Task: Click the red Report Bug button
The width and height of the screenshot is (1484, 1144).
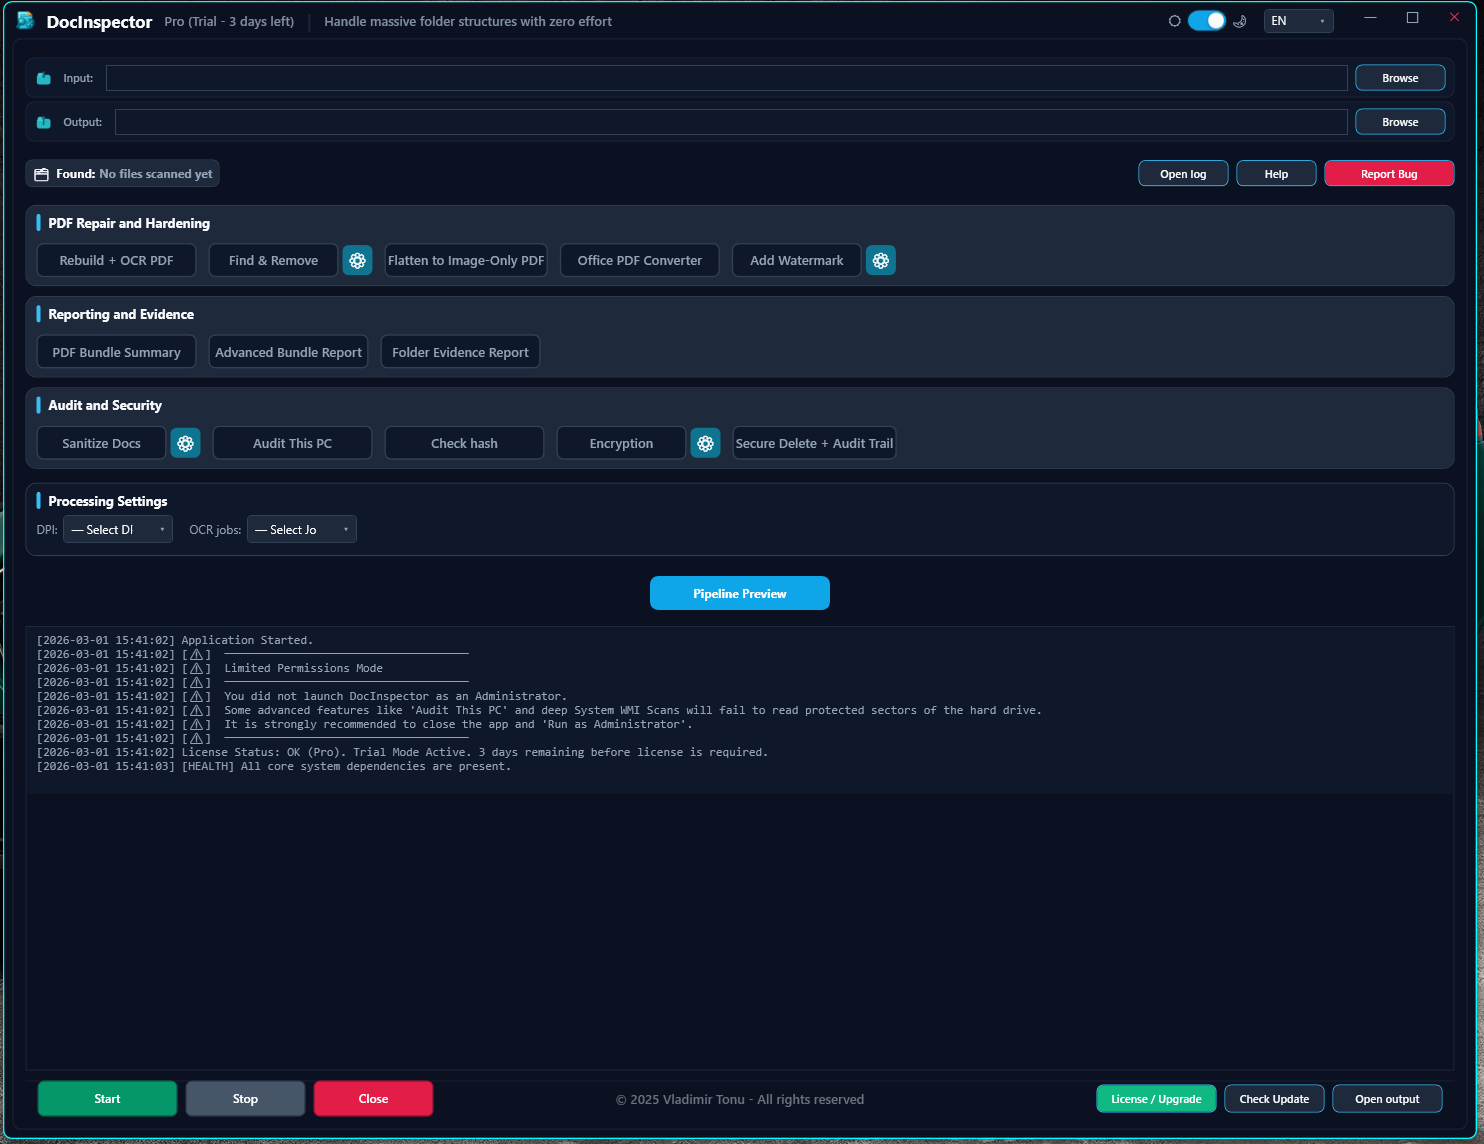Action: click(1389, 174)
